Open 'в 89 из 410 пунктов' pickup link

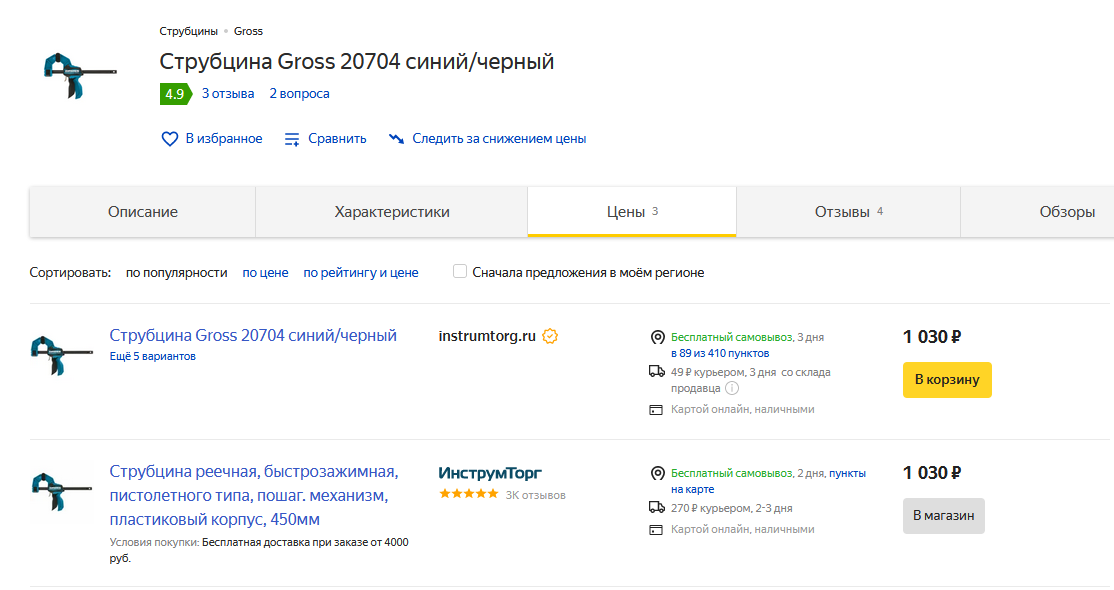(719, 353)
